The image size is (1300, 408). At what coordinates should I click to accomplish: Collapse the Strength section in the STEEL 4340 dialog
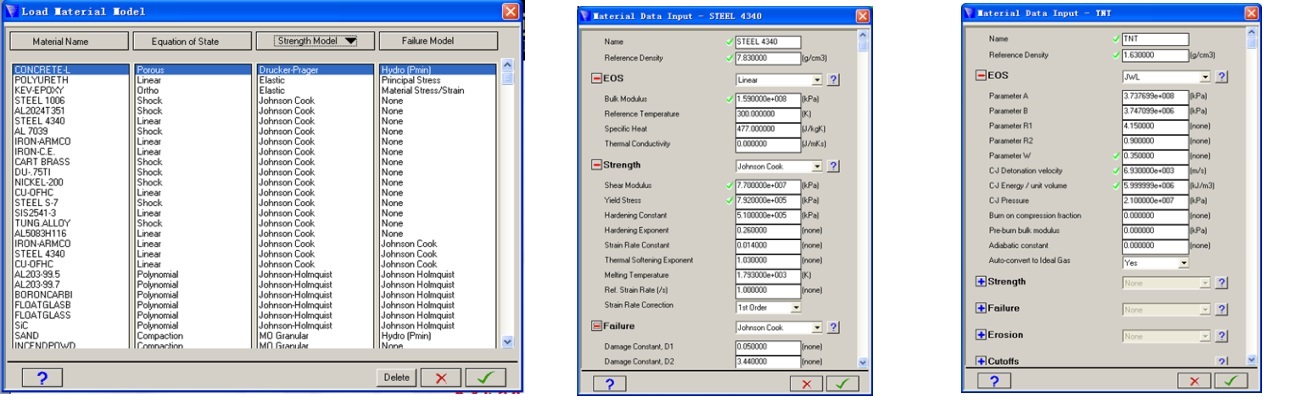(x=597, y=165)
